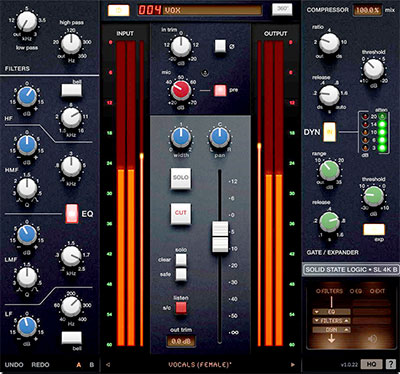Click the speaker icon in routing panel
The width and height of the screenshot is (400, 374).
point(372,339)
